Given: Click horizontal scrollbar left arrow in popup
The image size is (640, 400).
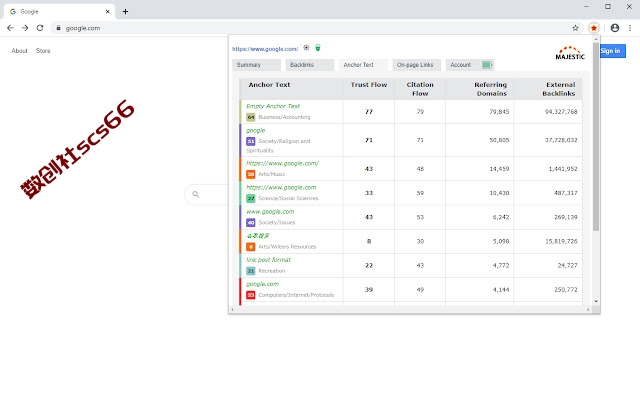Looking at the screenshot, I should point(232,310).
